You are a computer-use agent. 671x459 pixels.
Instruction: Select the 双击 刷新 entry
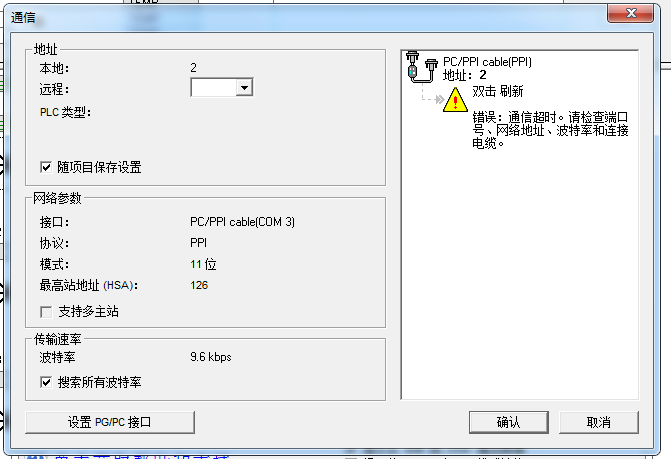[x=498, y=91]
